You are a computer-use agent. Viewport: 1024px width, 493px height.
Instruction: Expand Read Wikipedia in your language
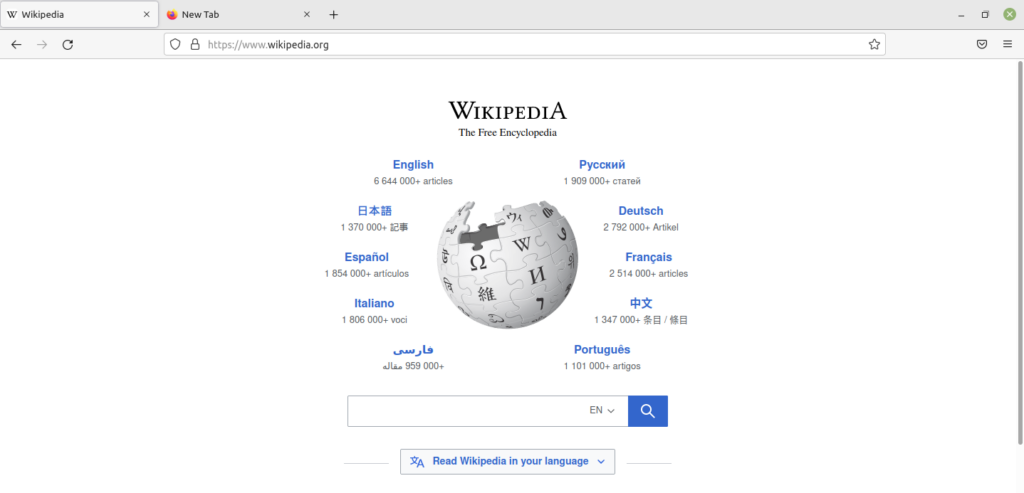point(508,461)
